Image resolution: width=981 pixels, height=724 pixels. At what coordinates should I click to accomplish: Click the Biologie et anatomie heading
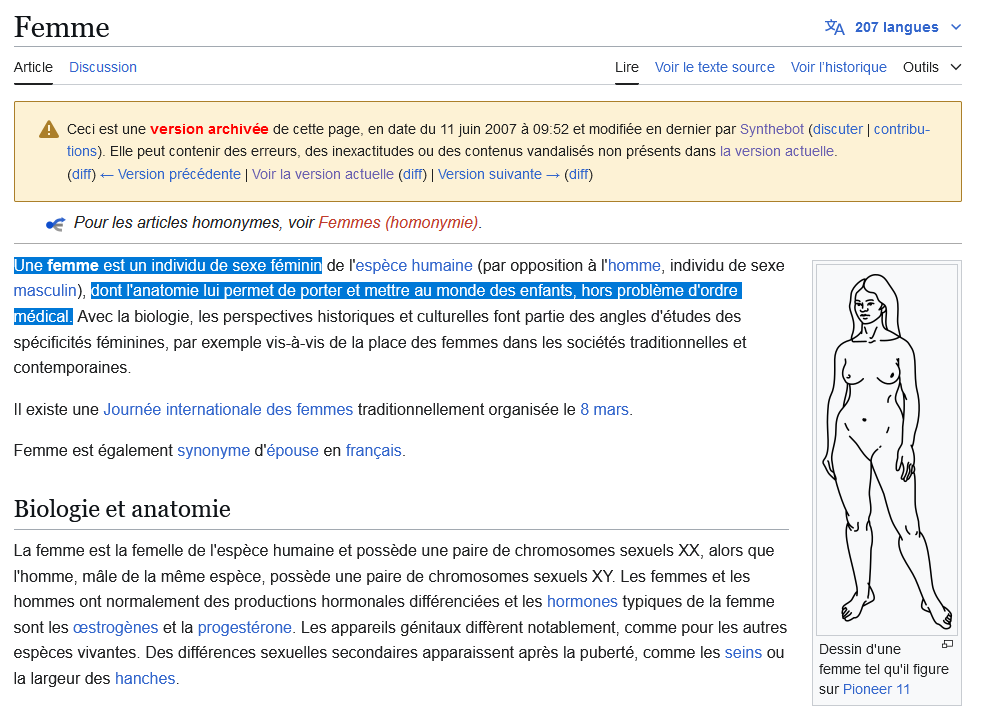pos(122,509)
